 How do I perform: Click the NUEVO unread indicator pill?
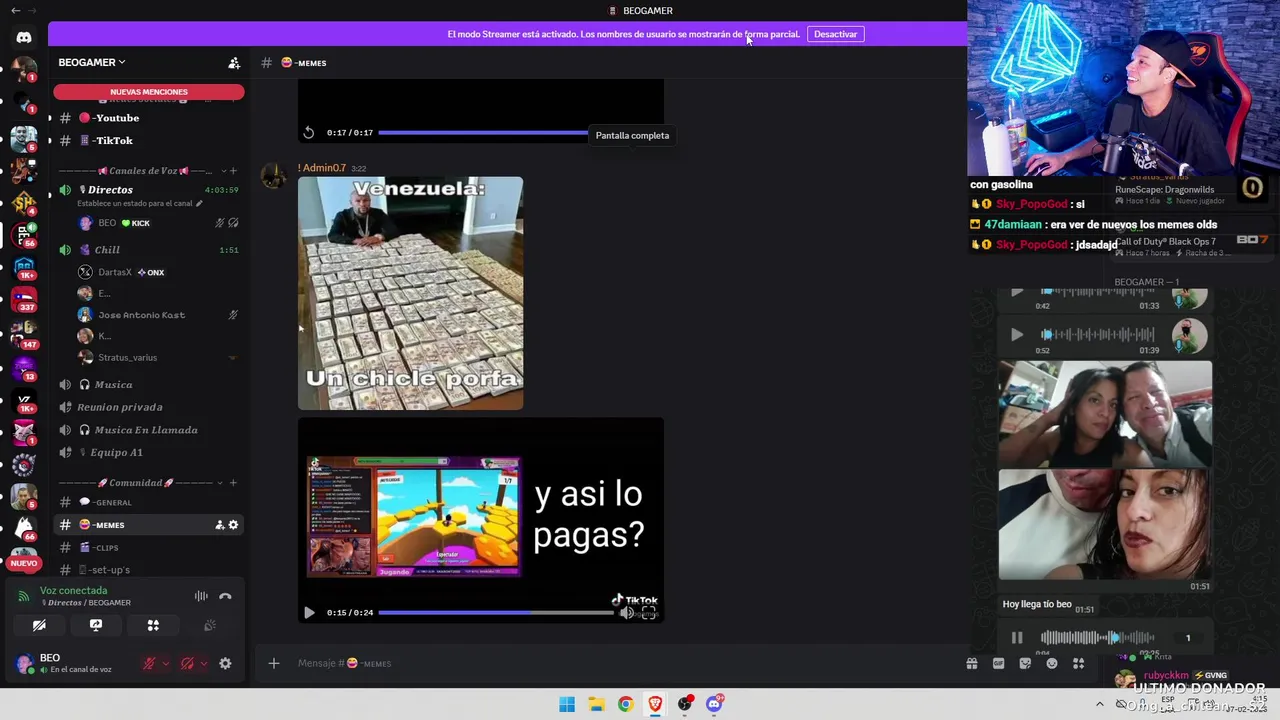(x=23, y=563)
